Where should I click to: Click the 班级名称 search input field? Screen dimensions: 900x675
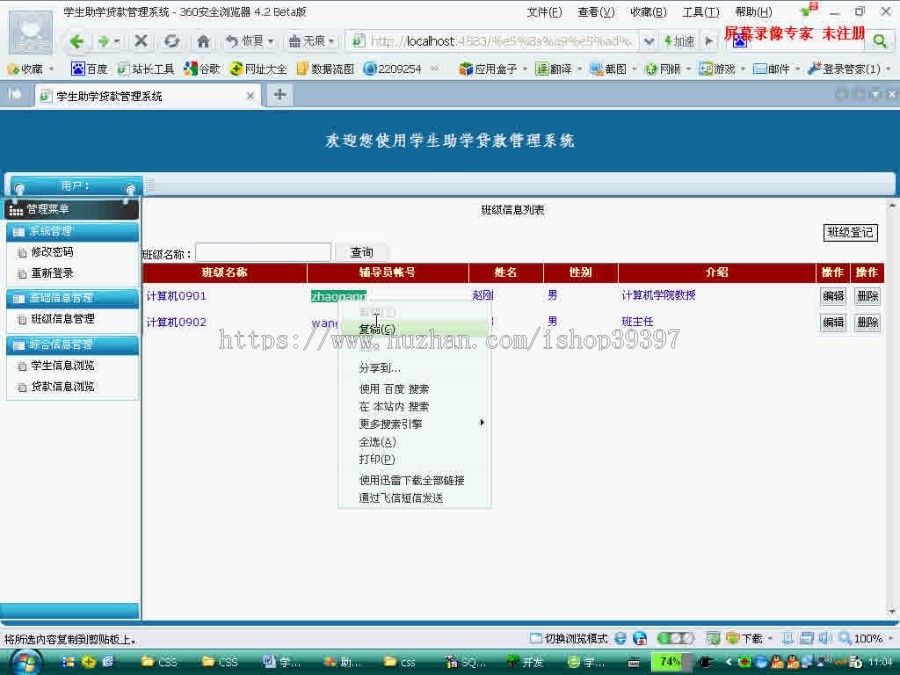[263, 253]
